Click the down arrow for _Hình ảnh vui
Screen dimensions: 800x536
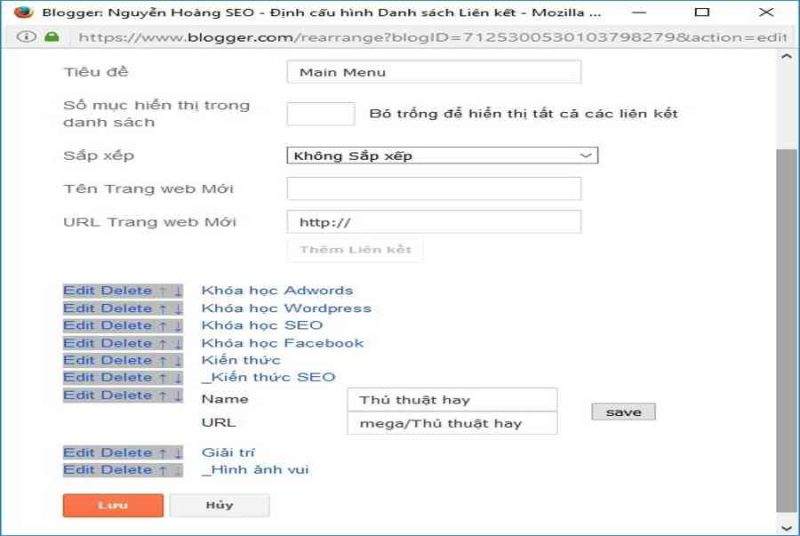coord(177,470)
